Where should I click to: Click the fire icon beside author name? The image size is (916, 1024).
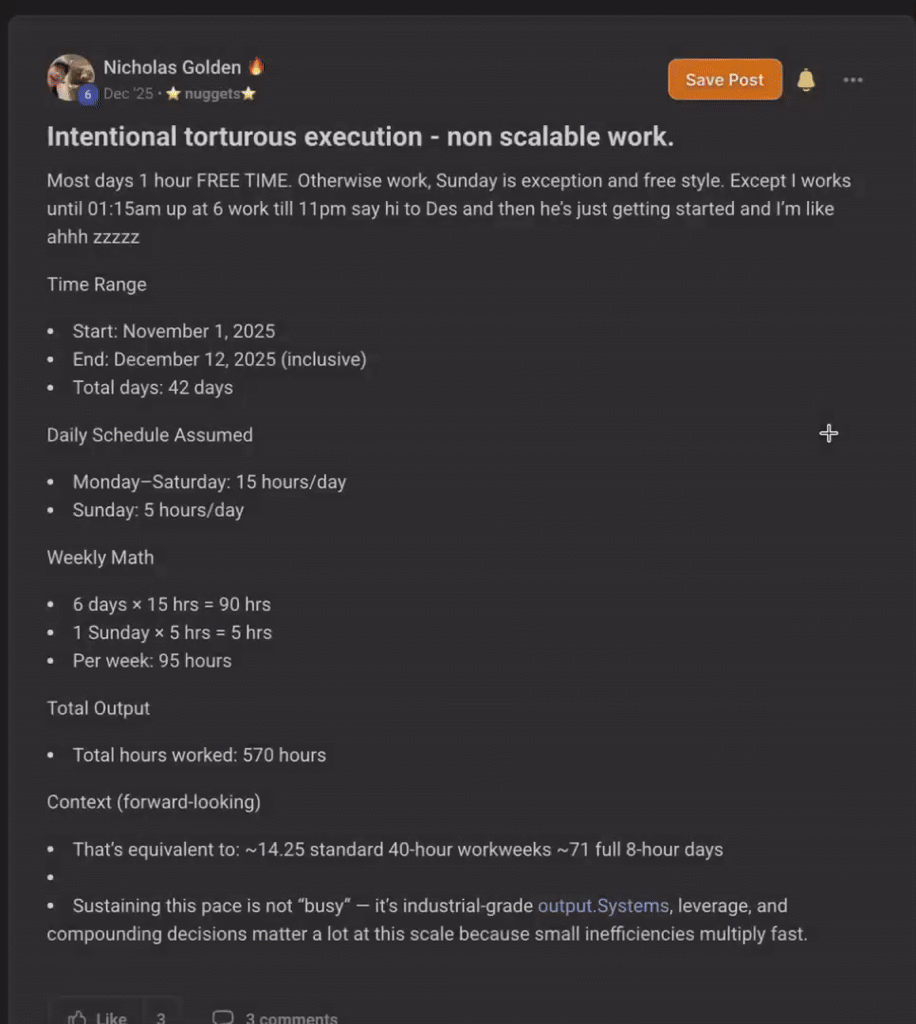tap(256, 67)
